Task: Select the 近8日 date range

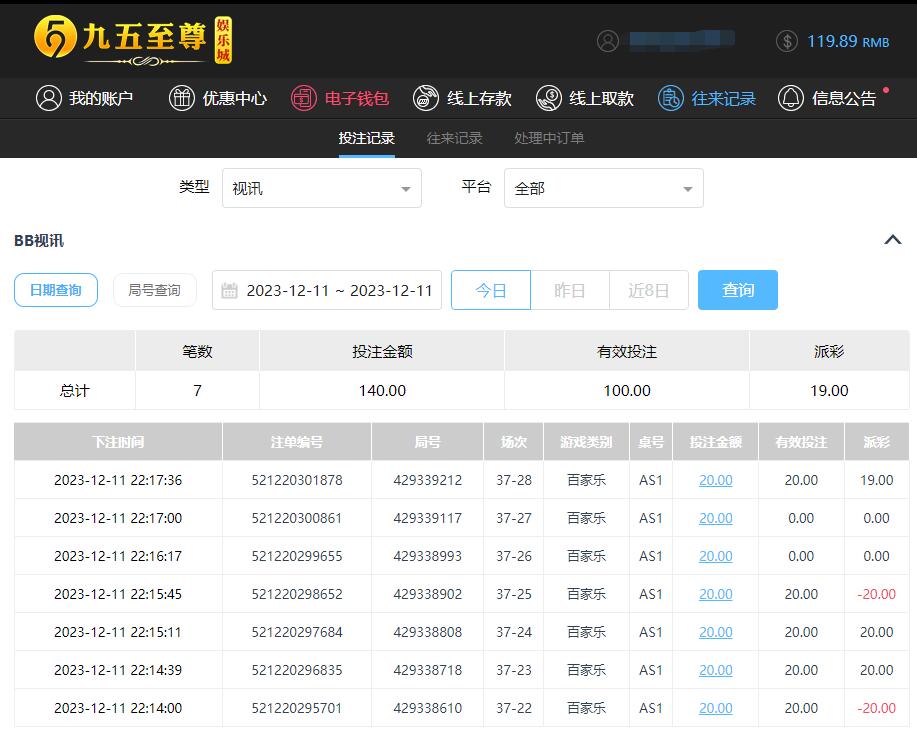Action: pyautogui.click(x=649, y=290)
